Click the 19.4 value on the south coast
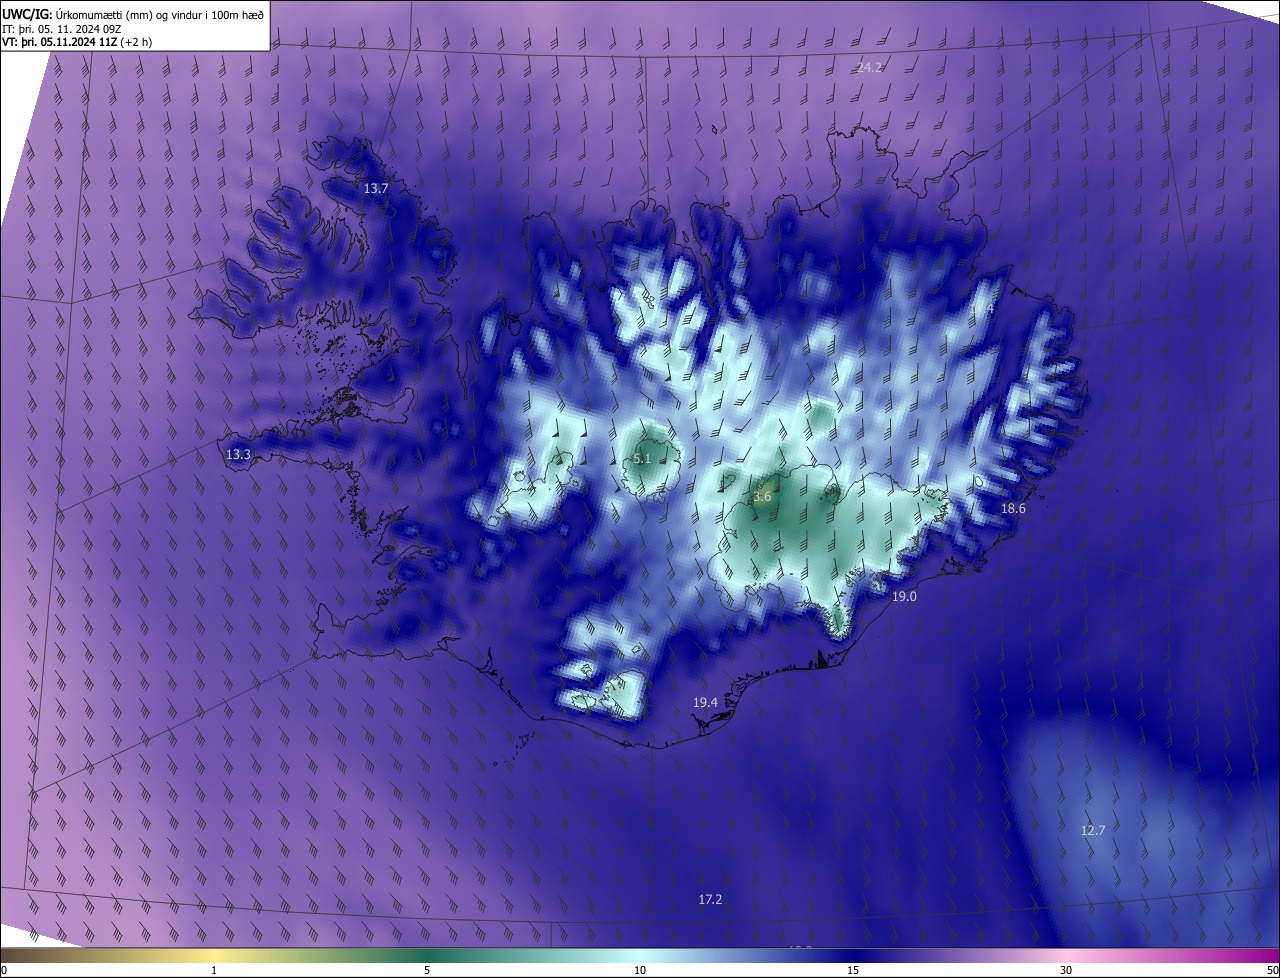This screenshot has width=1280, height=978. (x=705, y=702)
